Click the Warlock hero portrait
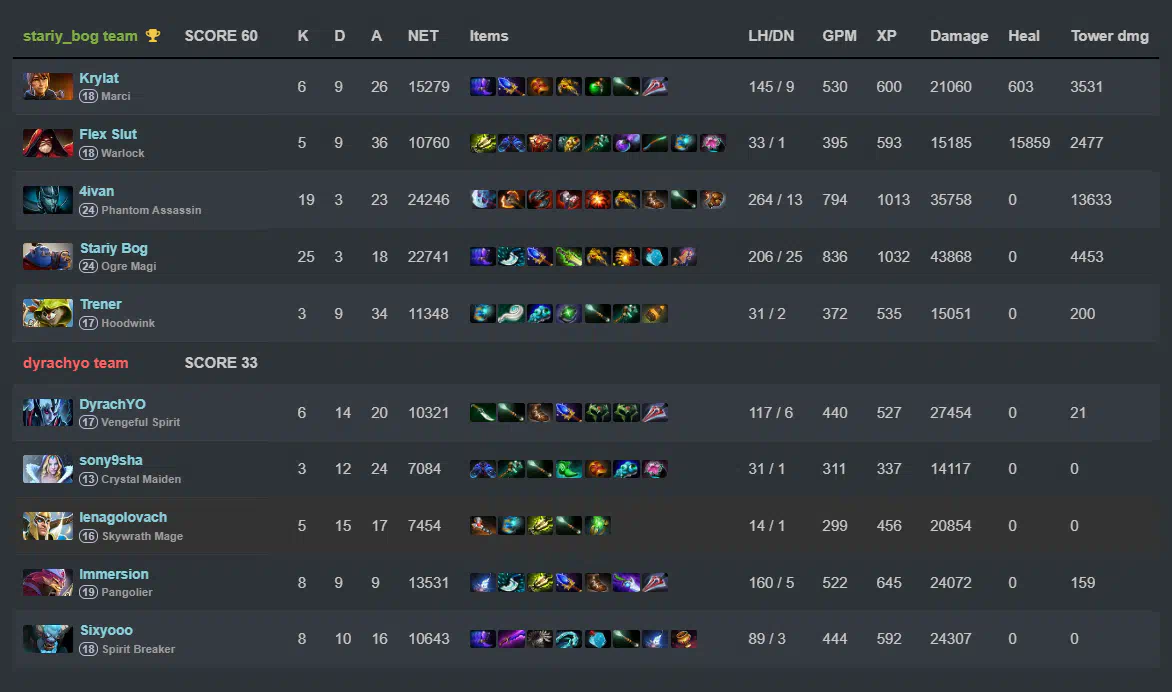This screenshot has width=1172, height=692. 48,143
